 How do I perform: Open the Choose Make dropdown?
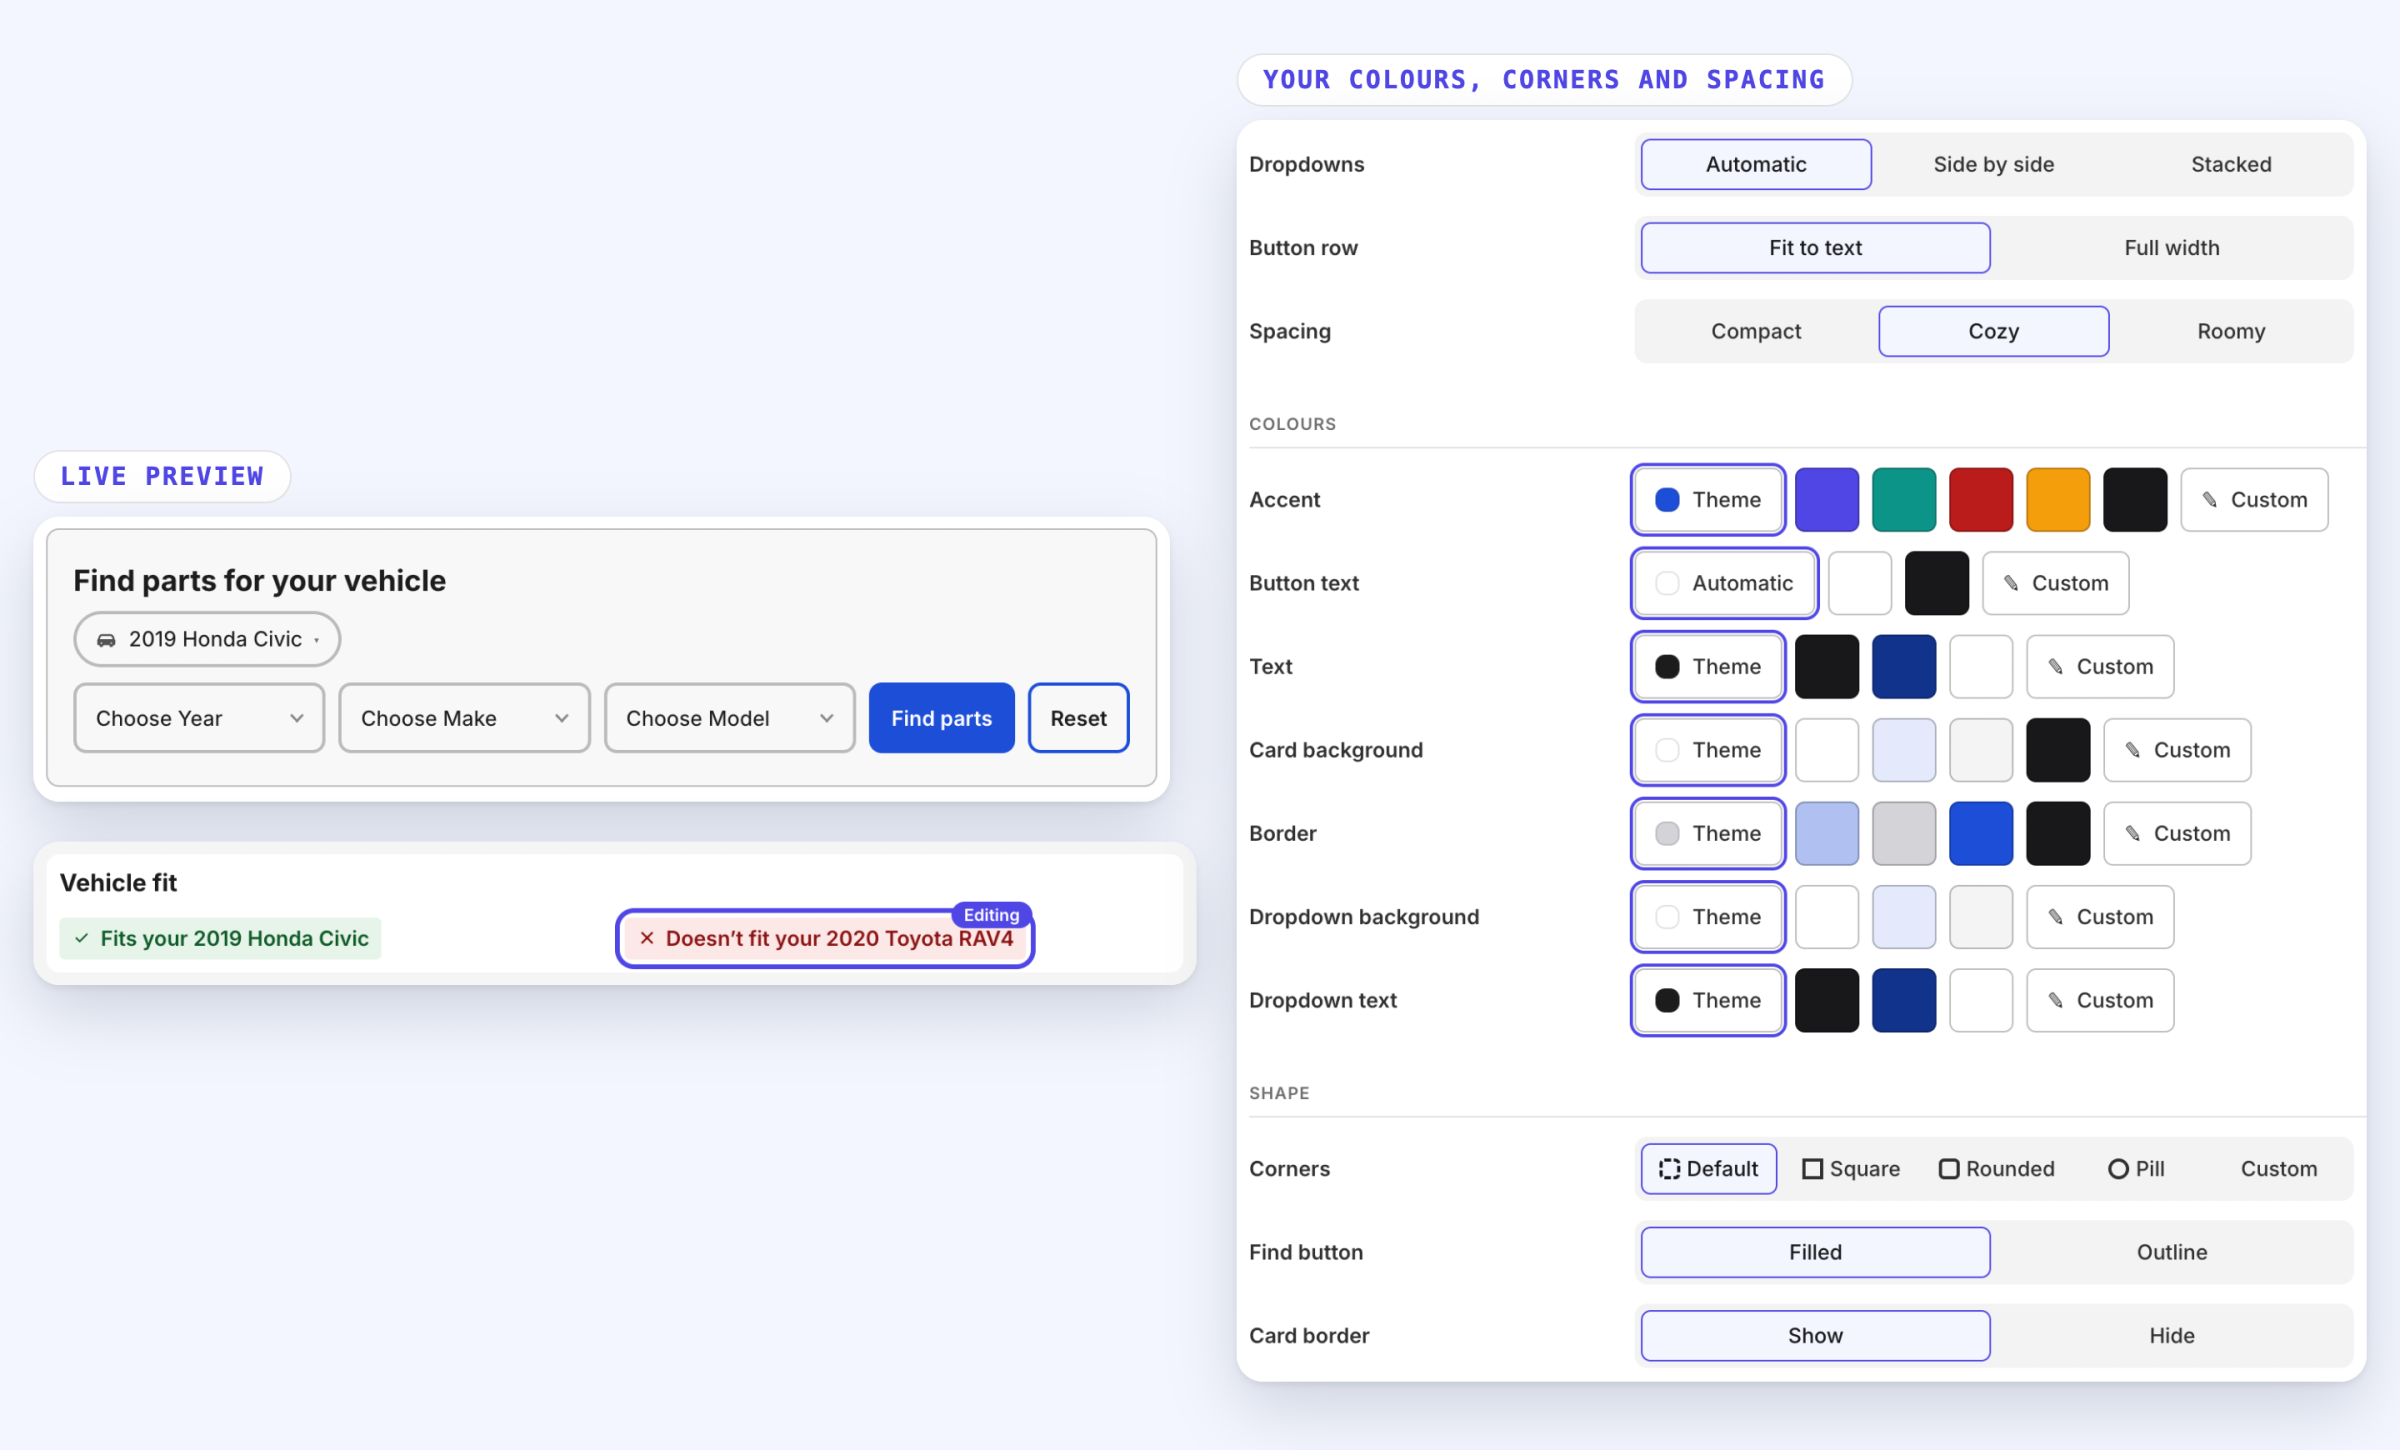464,718
